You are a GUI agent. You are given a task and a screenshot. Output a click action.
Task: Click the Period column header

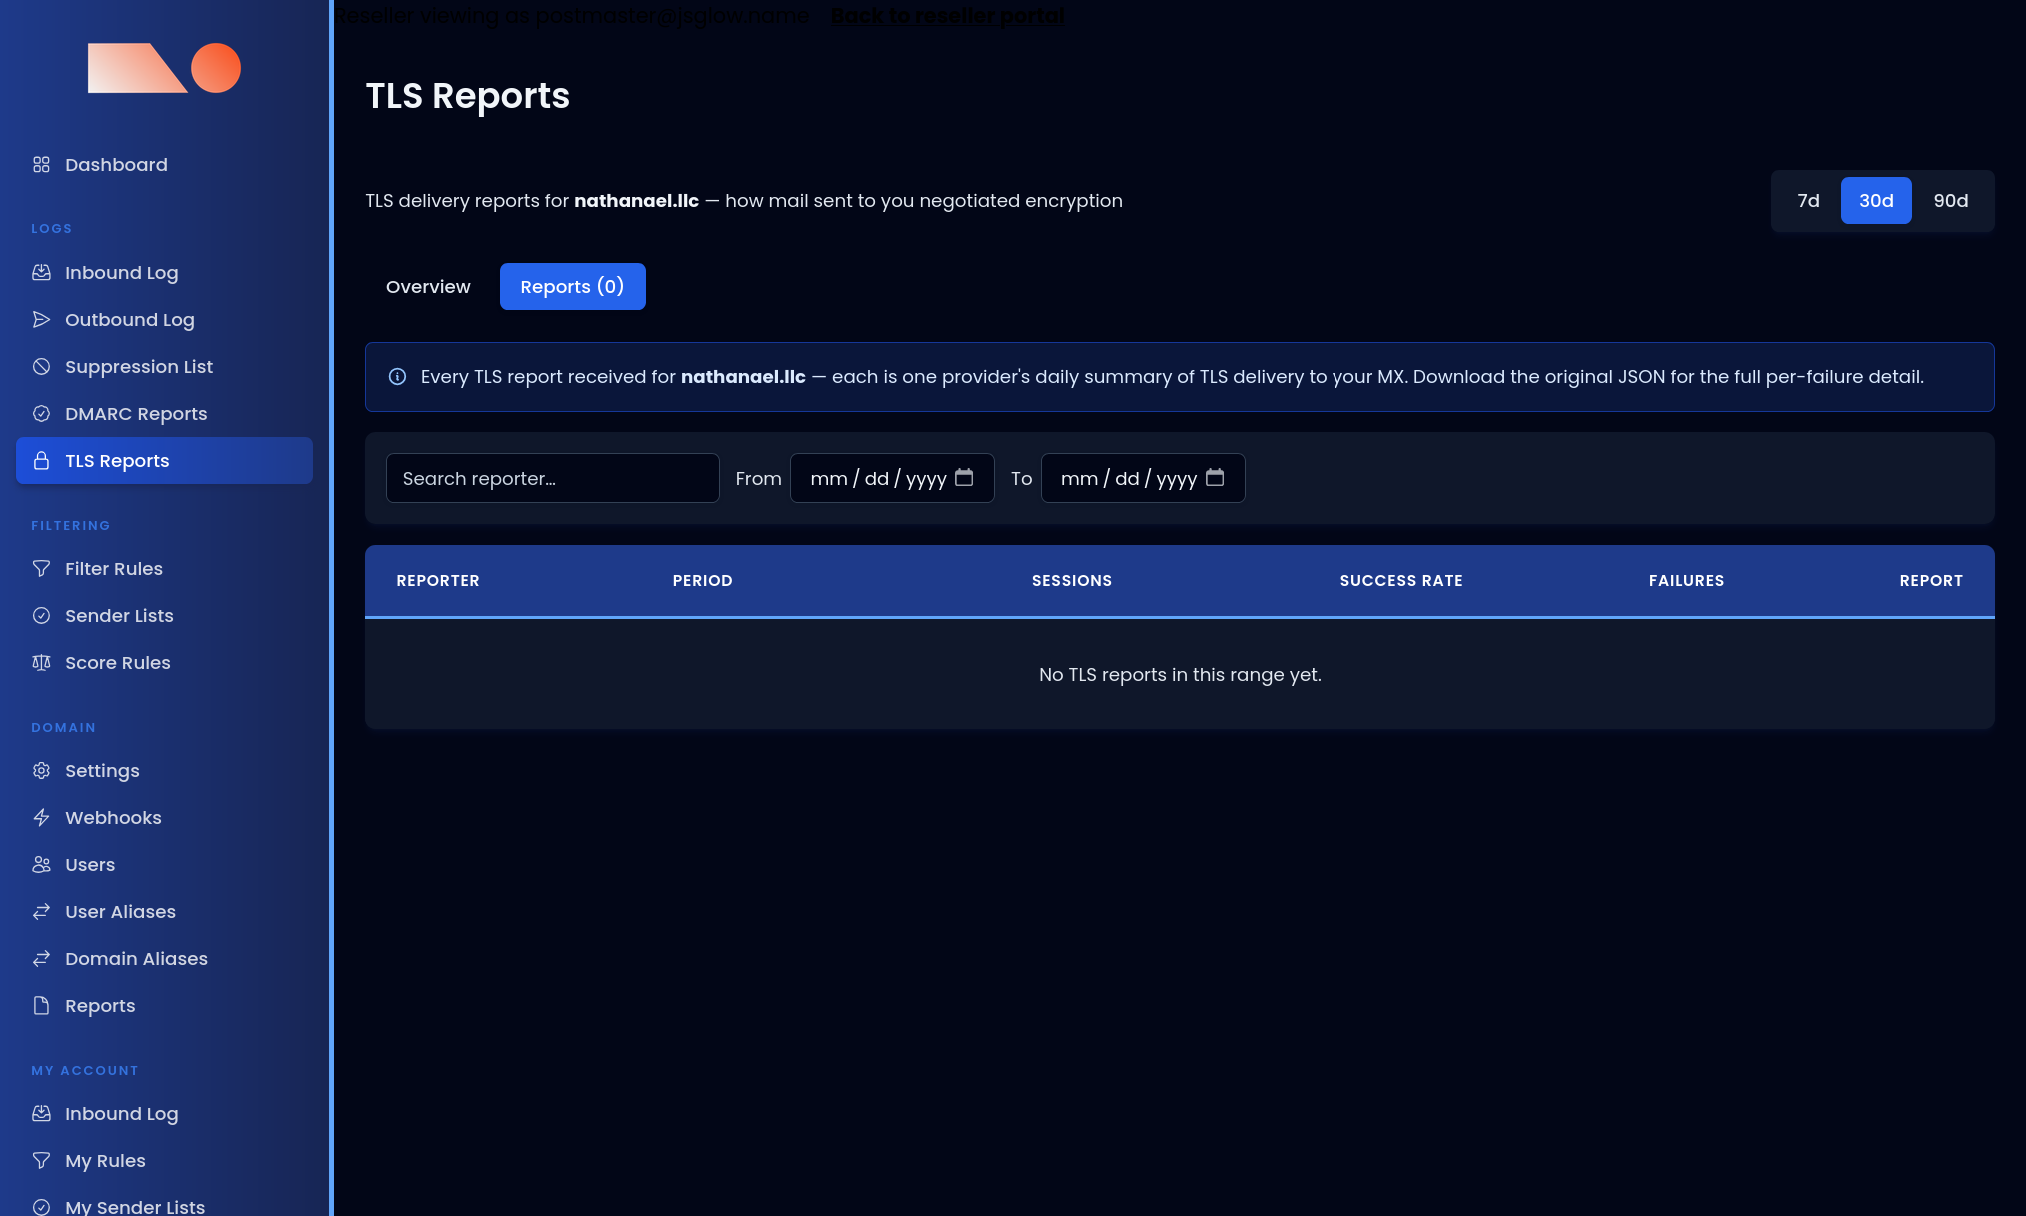702,580
